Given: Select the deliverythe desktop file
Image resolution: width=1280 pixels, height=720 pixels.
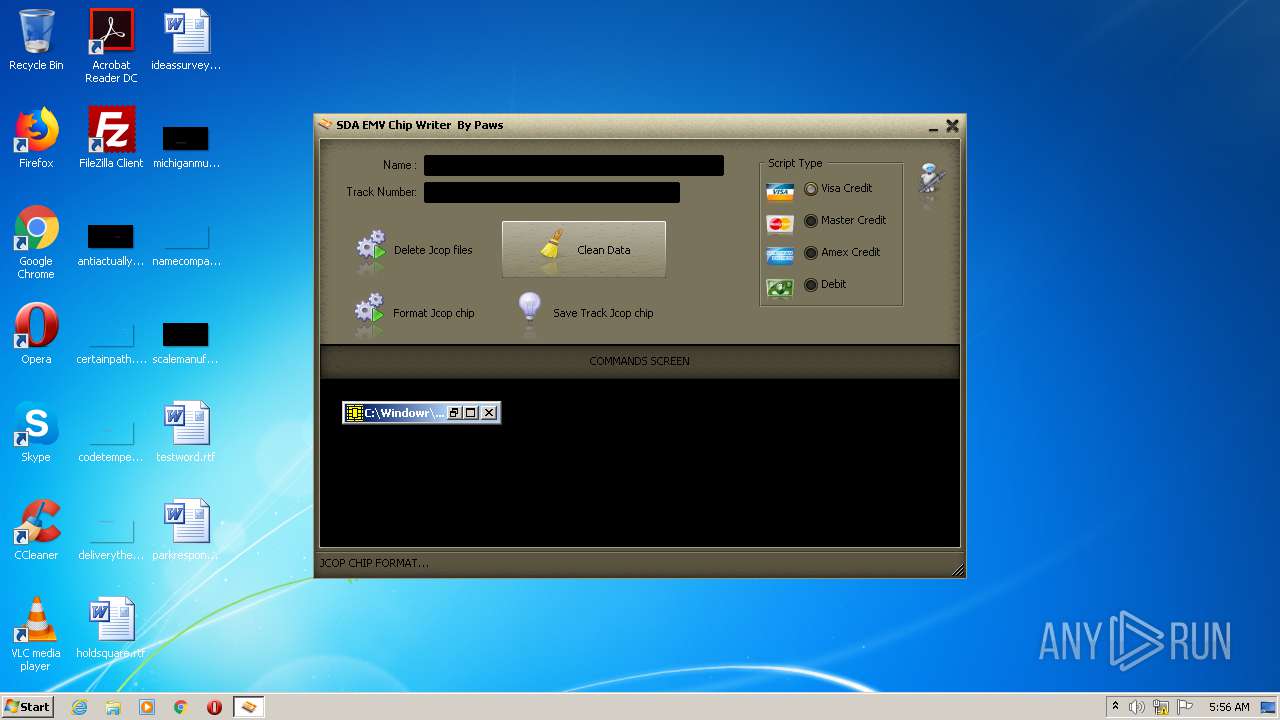Looking at the screenshot, I should point(111,537).
